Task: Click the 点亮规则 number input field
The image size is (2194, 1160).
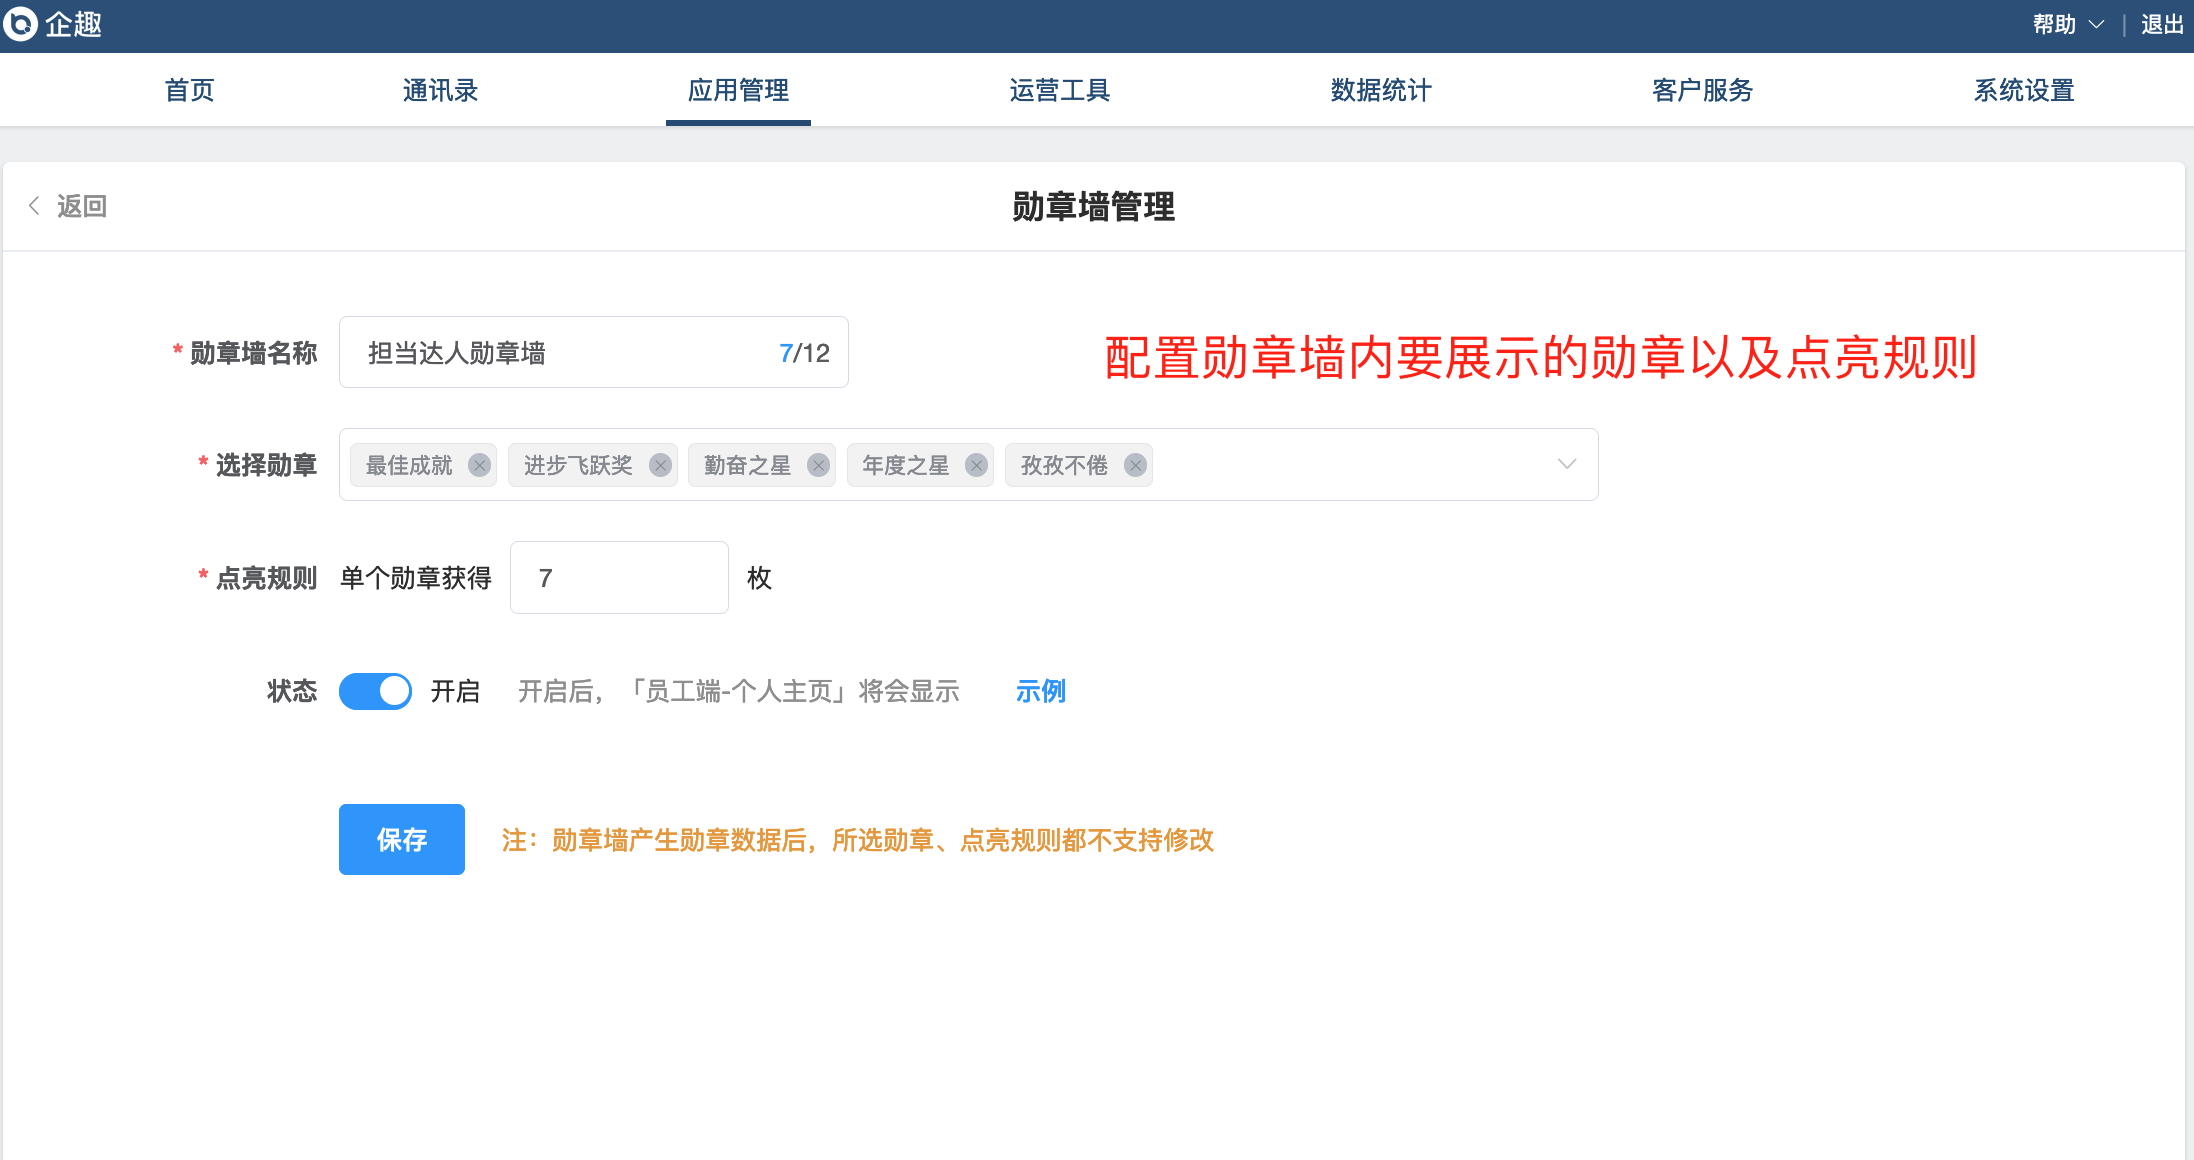Action: tap(618, 578)
